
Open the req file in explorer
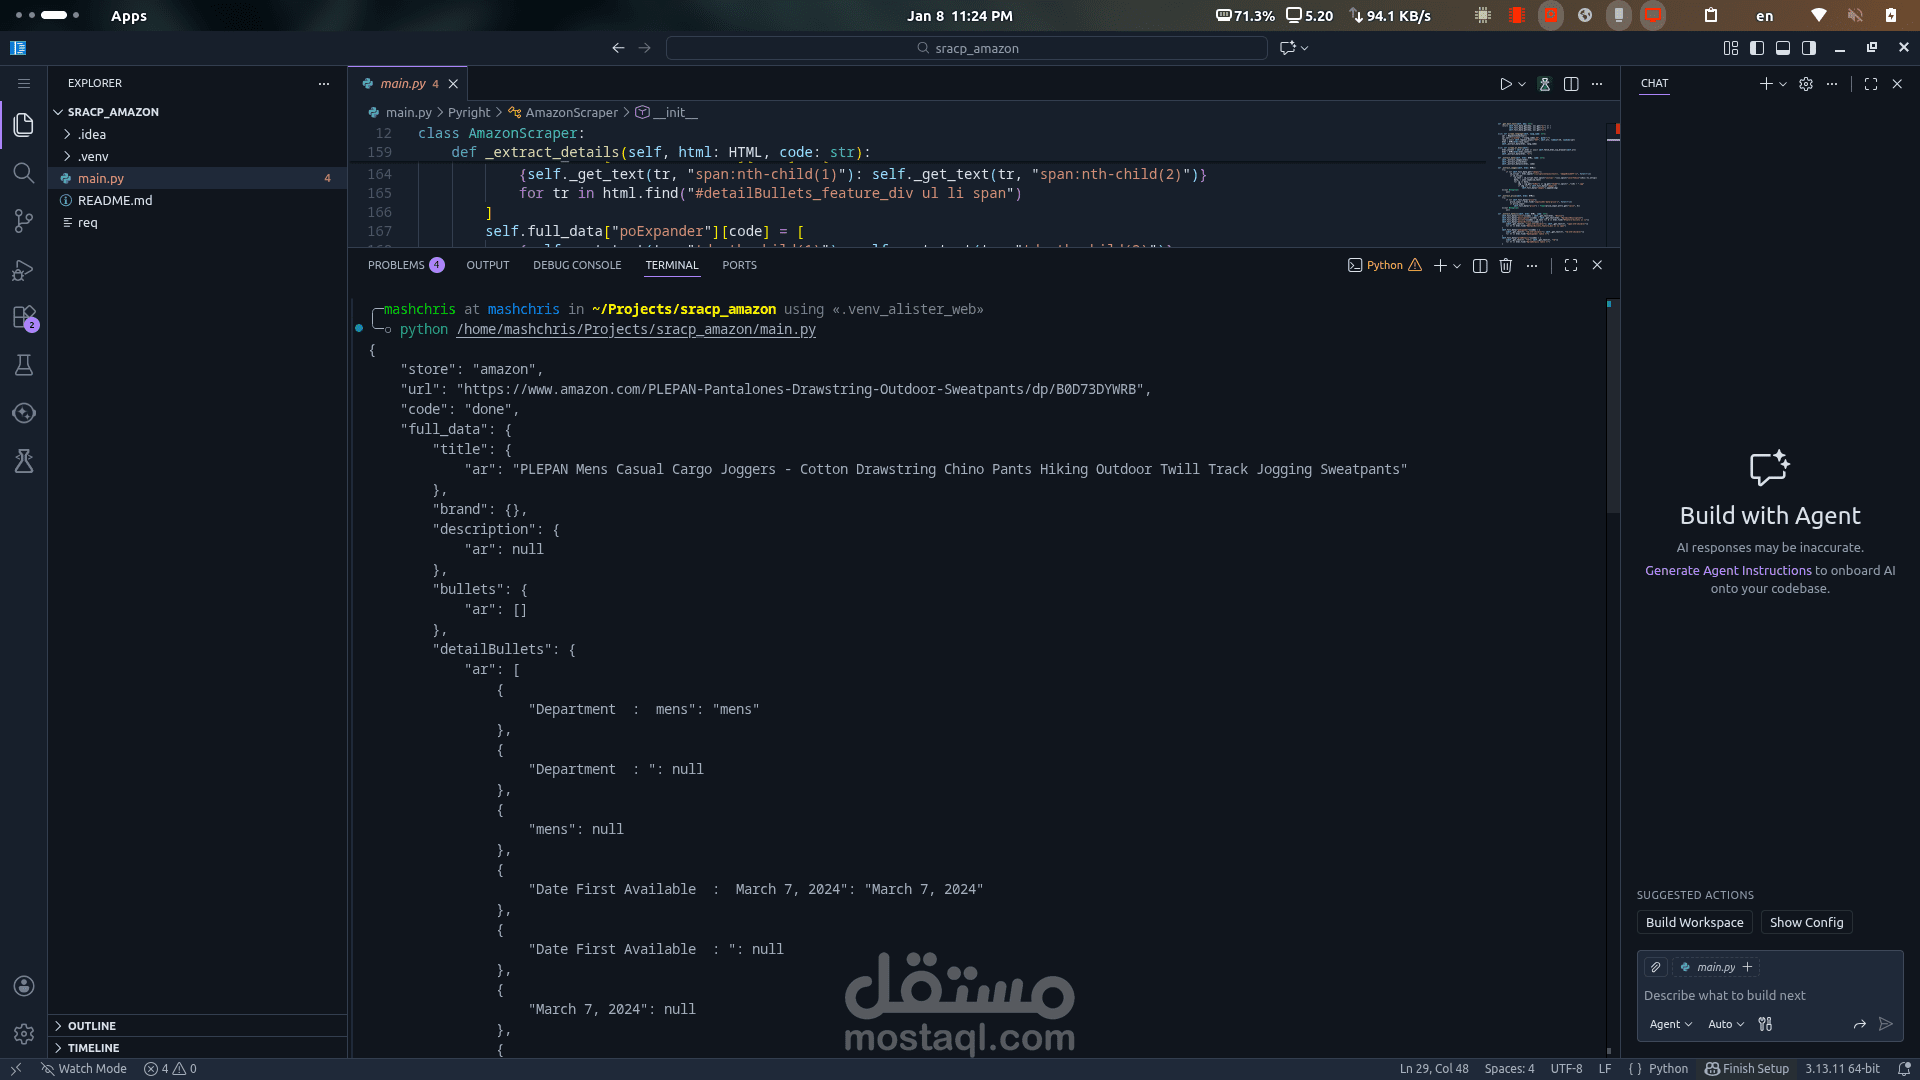198,222
